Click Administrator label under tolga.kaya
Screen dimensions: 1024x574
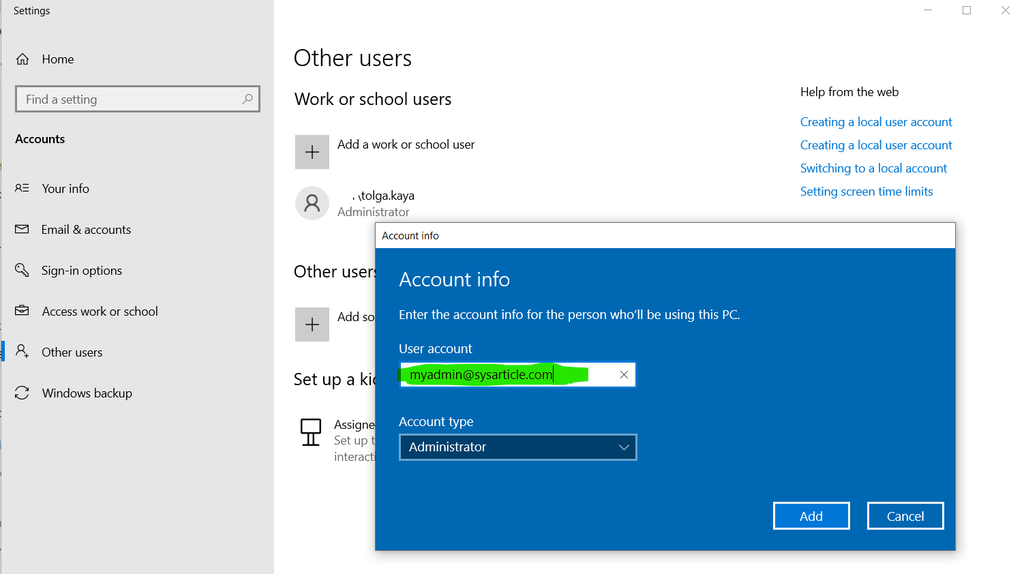[374, 212]
